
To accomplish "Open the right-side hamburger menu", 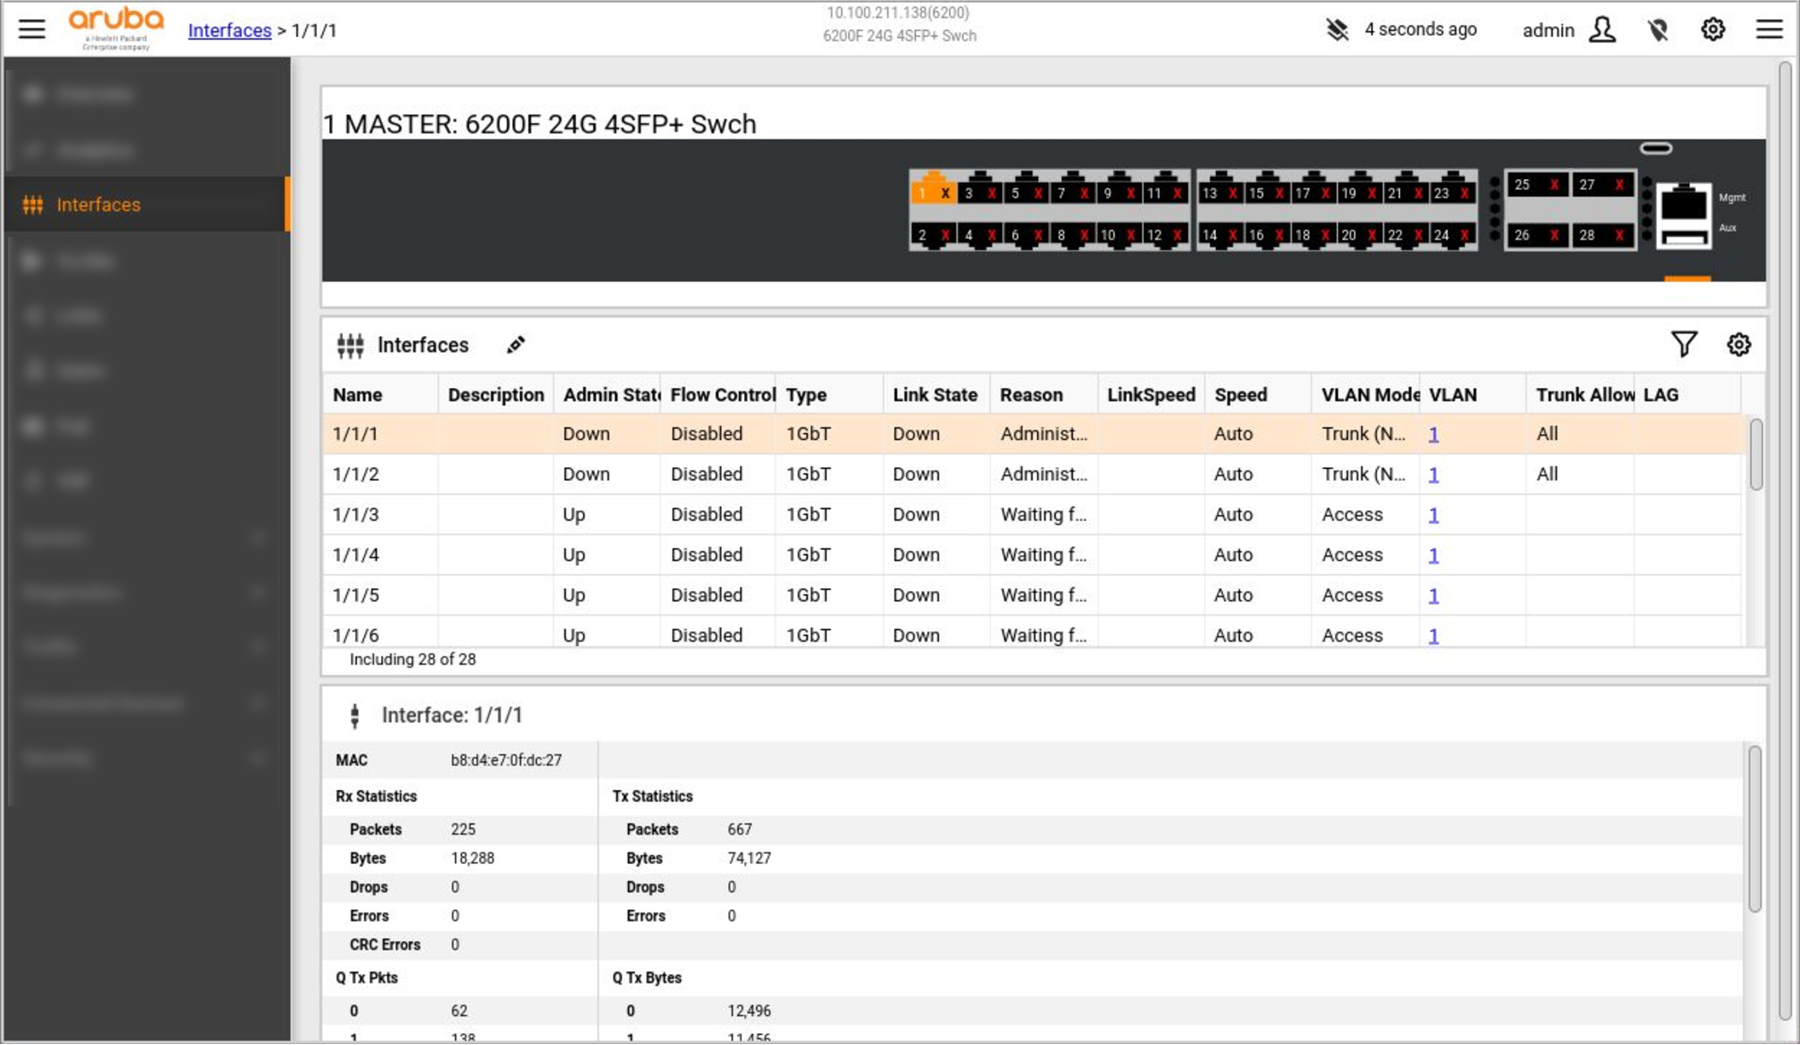I will pyautogui.click(x=1769, y=29).
